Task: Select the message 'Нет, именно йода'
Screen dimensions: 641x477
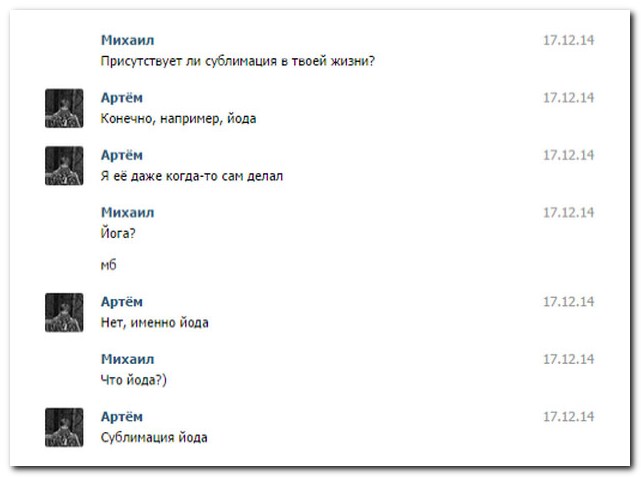Action: [x=155, y=323]
